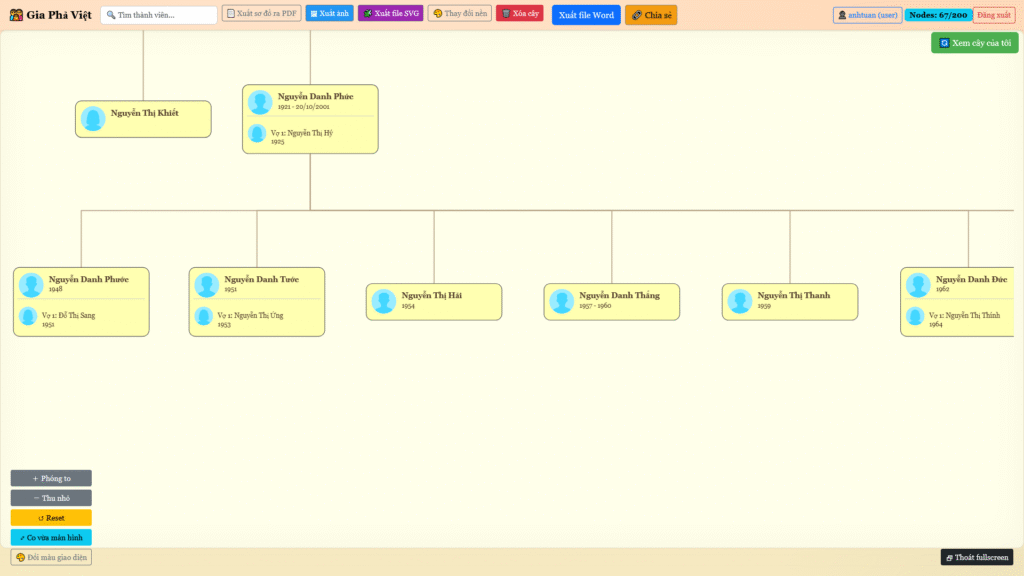Screen dimensions: 1024x576
Task: Click Nguyễn Danh Đức's avatar
Action: click(918, 285)
